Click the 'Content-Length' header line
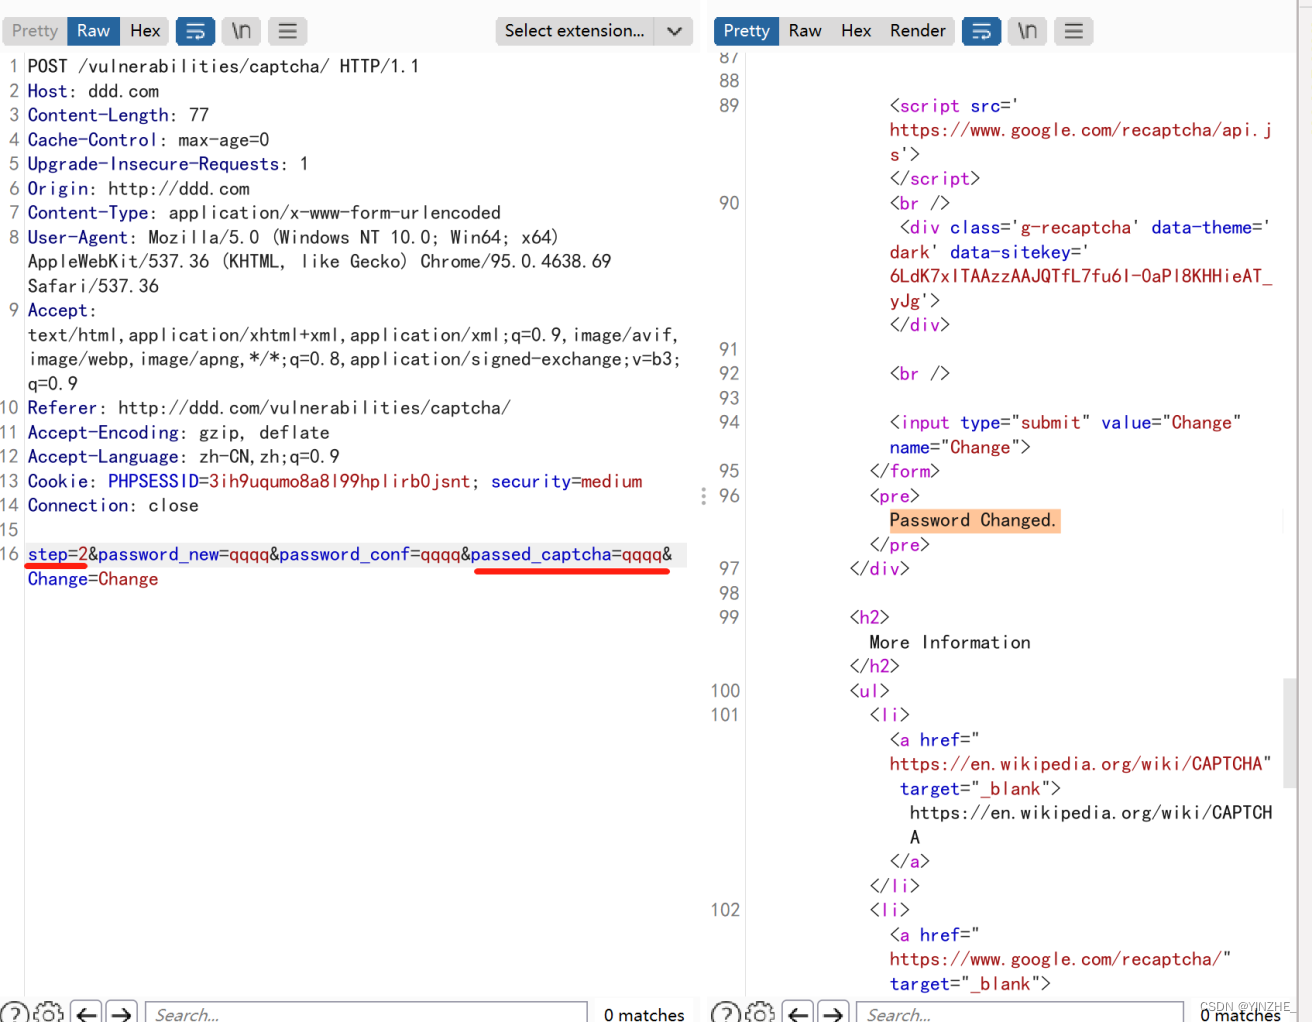Viewport: 1312px width, 1022px height. tap(118, 115)
